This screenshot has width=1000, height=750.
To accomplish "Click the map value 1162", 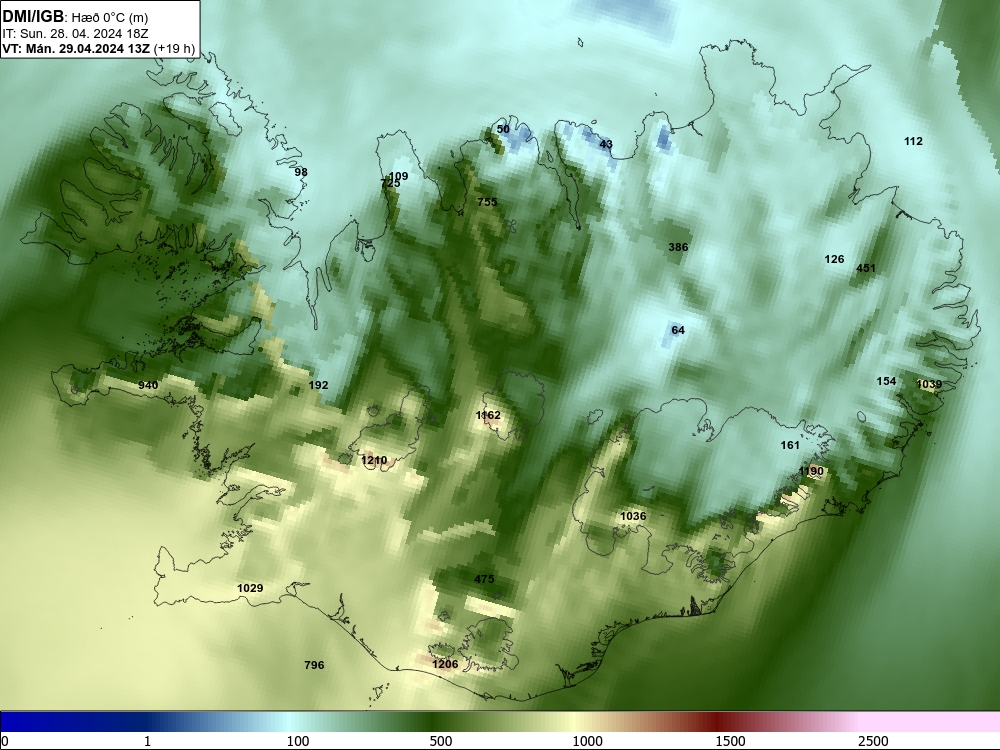I will pos(488,415).
